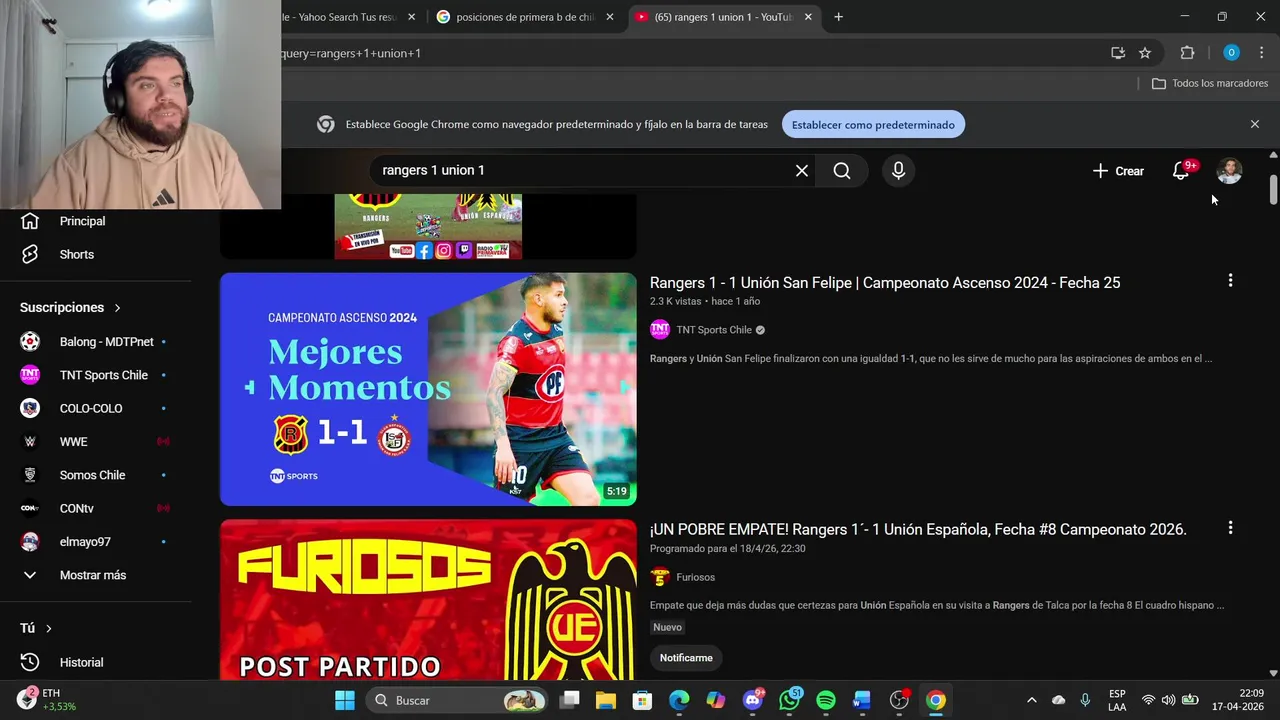Expand the Suscripciones section arrow
The image size is (1280, 720).
point(117,308)
